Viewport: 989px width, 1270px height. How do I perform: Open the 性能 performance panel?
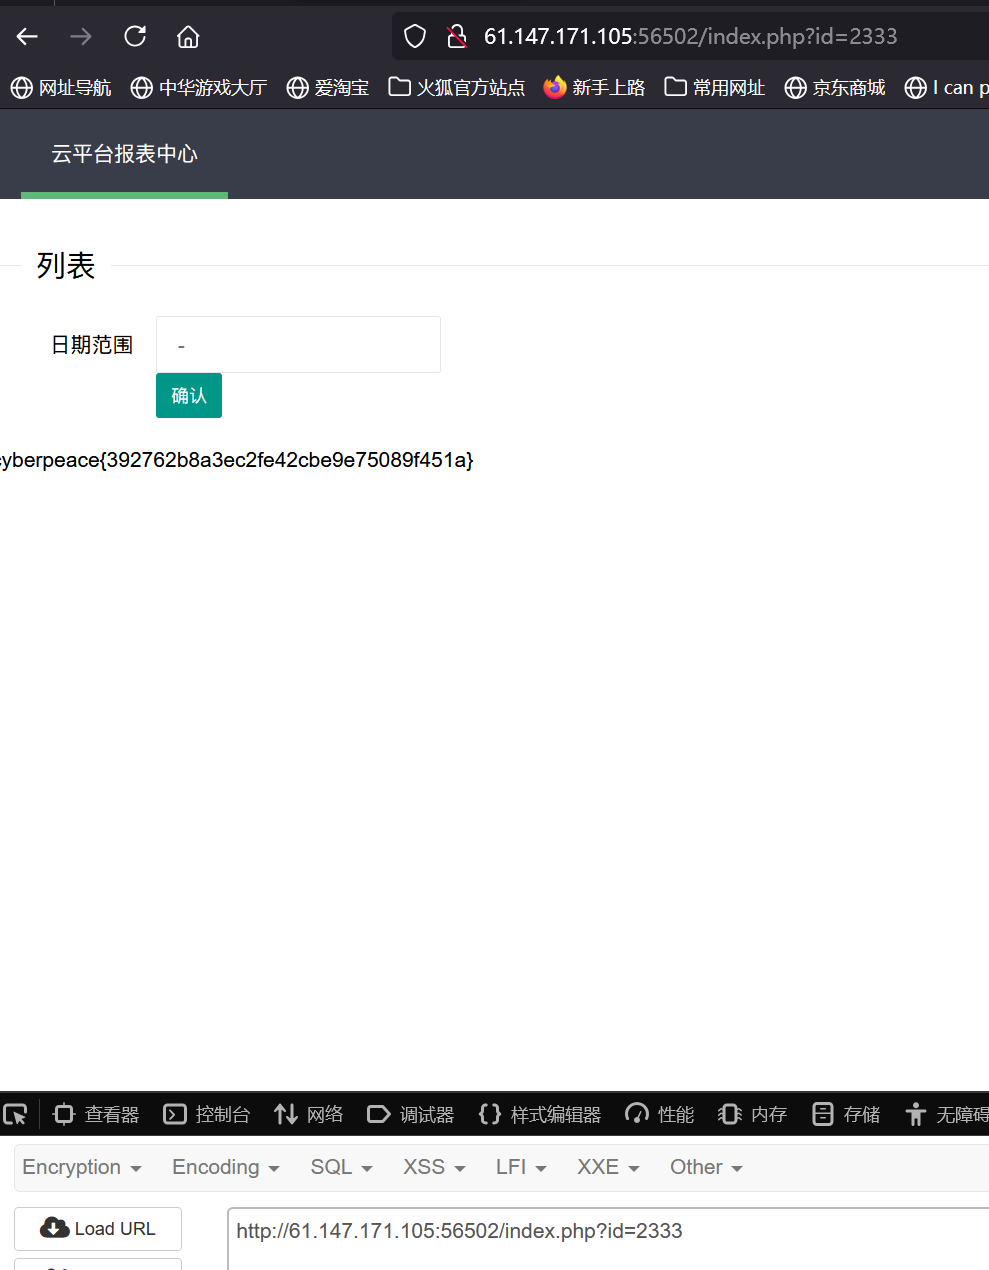659,1114
